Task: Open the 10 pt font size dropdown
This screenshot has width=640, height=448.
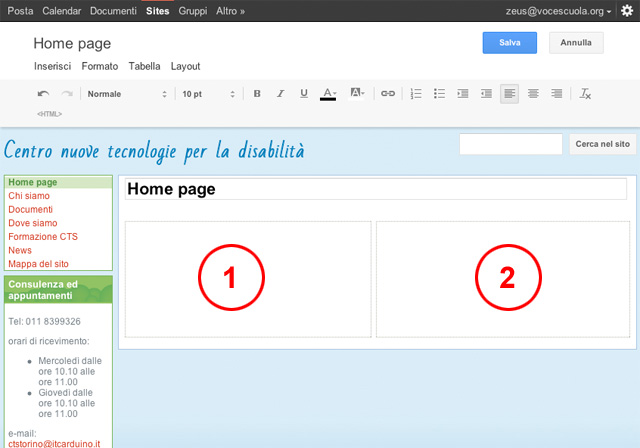Action: (x=208, y=94)
